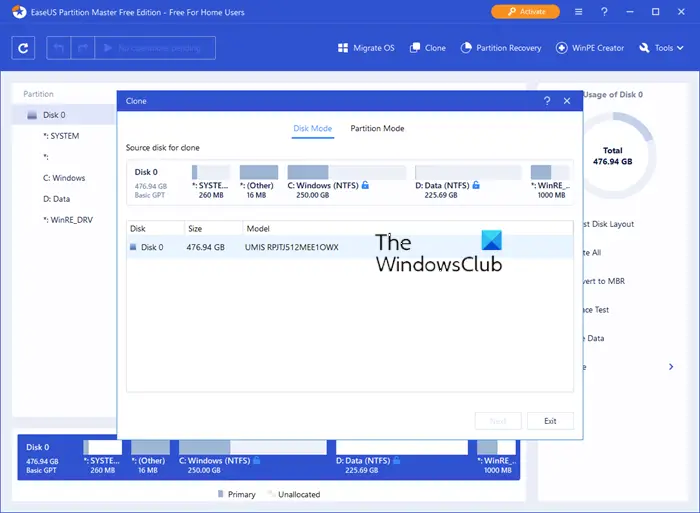The image size is (700, 513).
Task: Click the disk icon next to Disk 0 in the tree
Action: click(32, 115)
